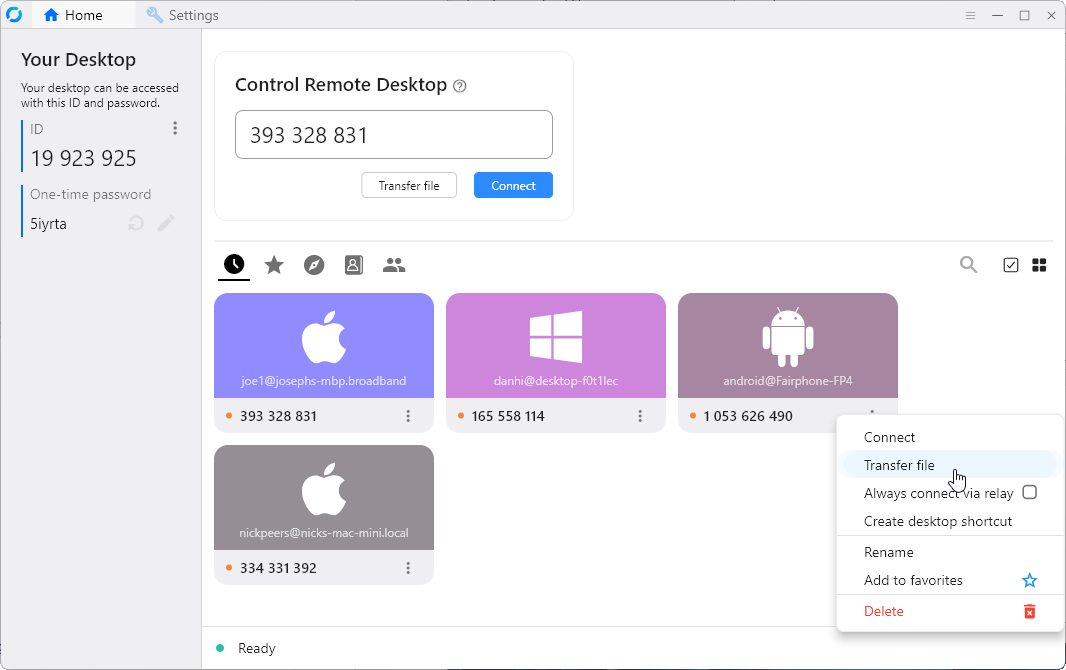1066x670 pixels.
Task: Toggle the Always connect via relay checkbox
Action: pos(1029,493)
